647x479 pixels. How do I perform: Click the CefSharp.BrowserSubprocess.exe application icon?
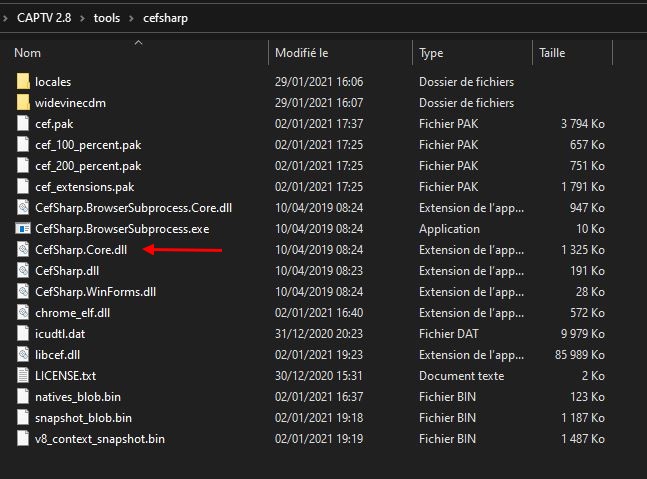[x=23, y=229]
